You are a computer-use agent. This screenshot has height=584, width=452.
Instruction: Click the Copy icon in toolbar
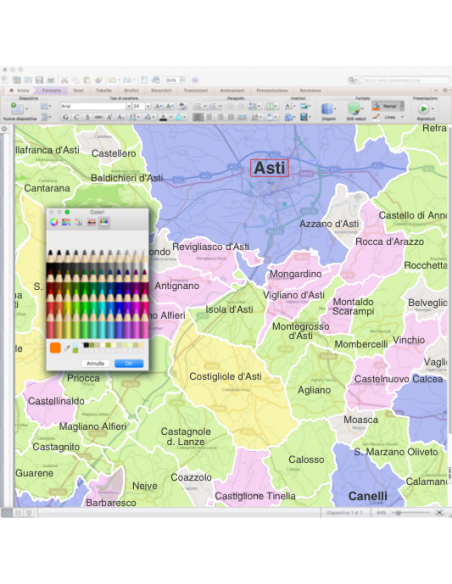click(76, 80)
